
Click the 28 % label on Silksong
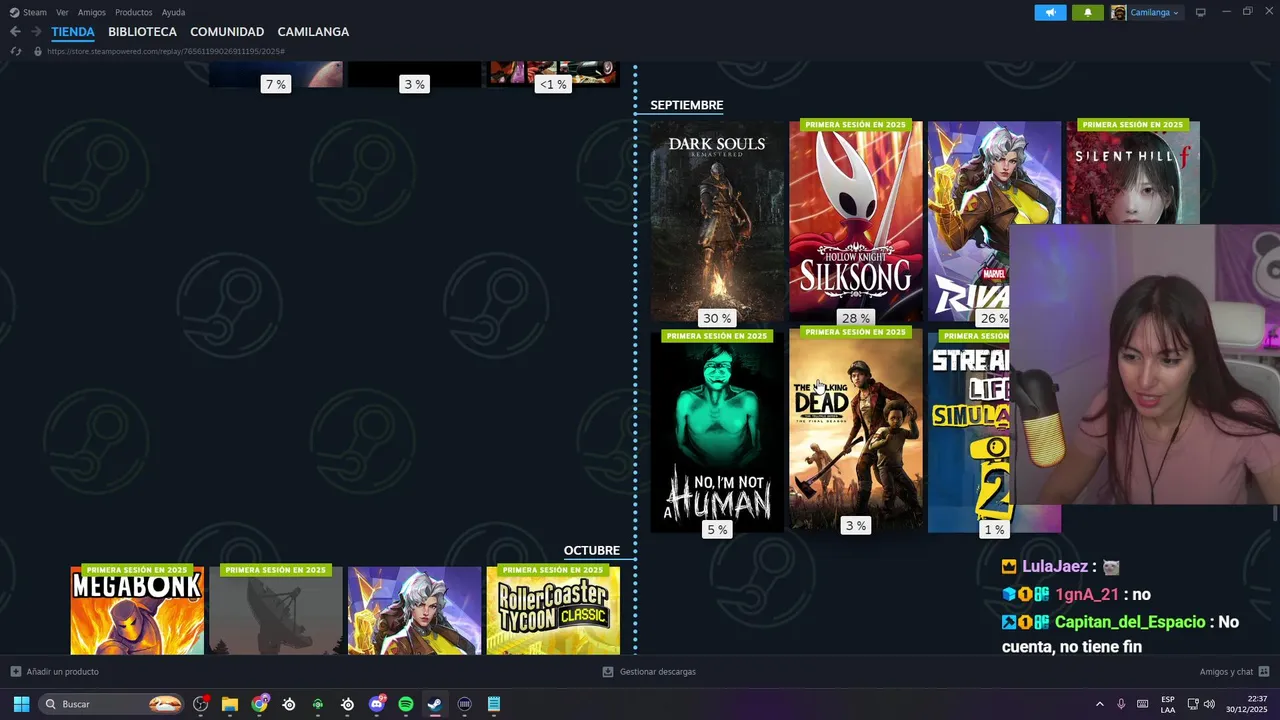pos(856,318)
